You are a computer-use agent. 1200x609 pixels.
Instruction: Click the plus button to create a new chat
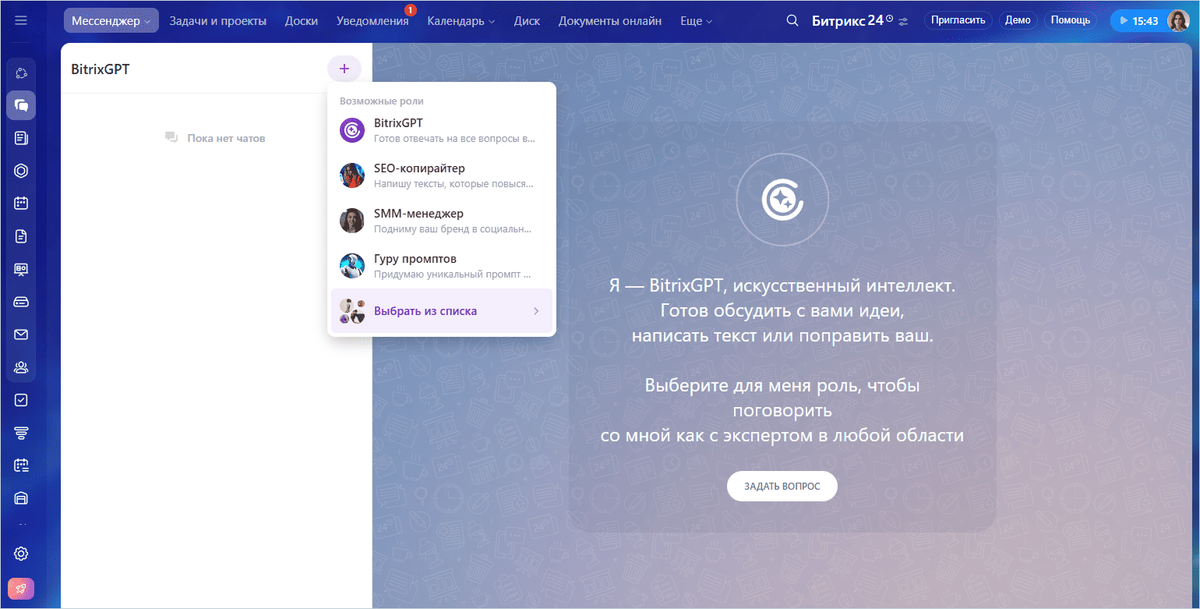[x=344, y=68]
